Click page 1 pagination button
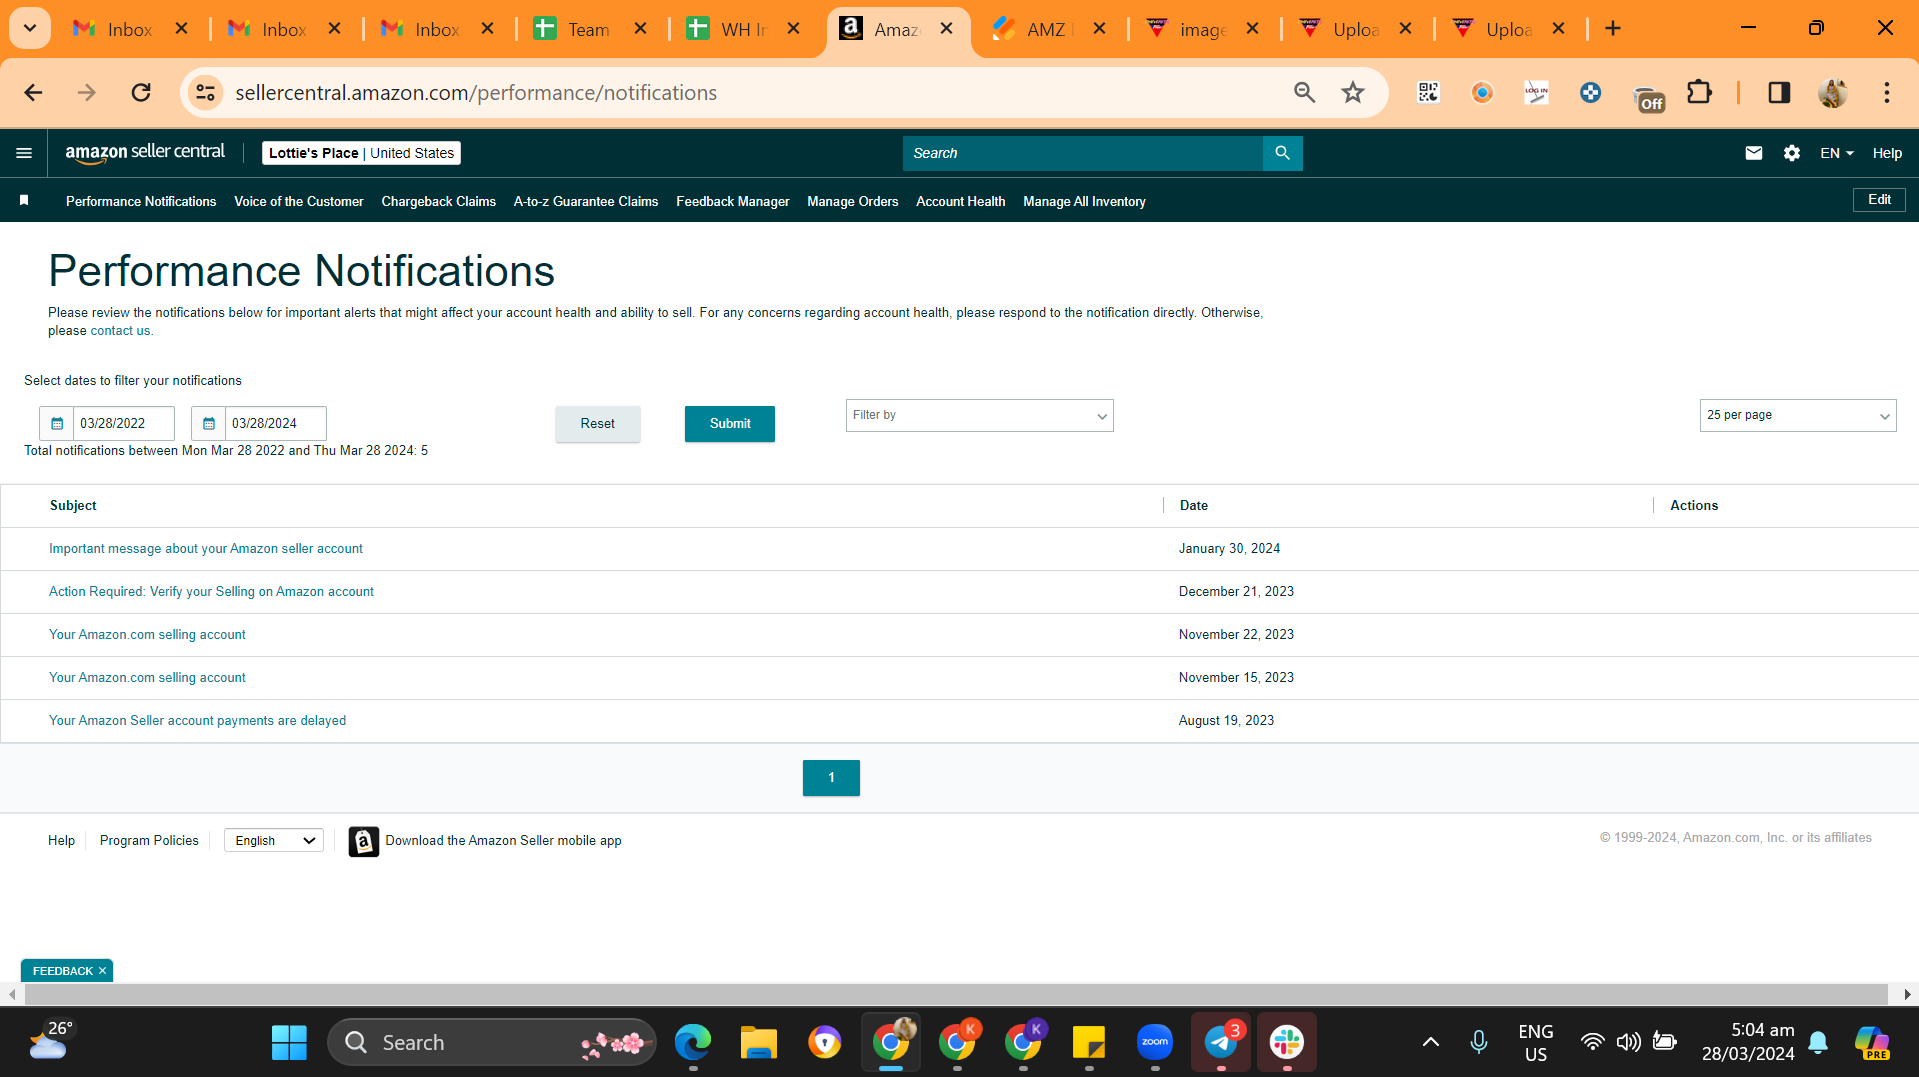1919x1077 pixels. 831,778
